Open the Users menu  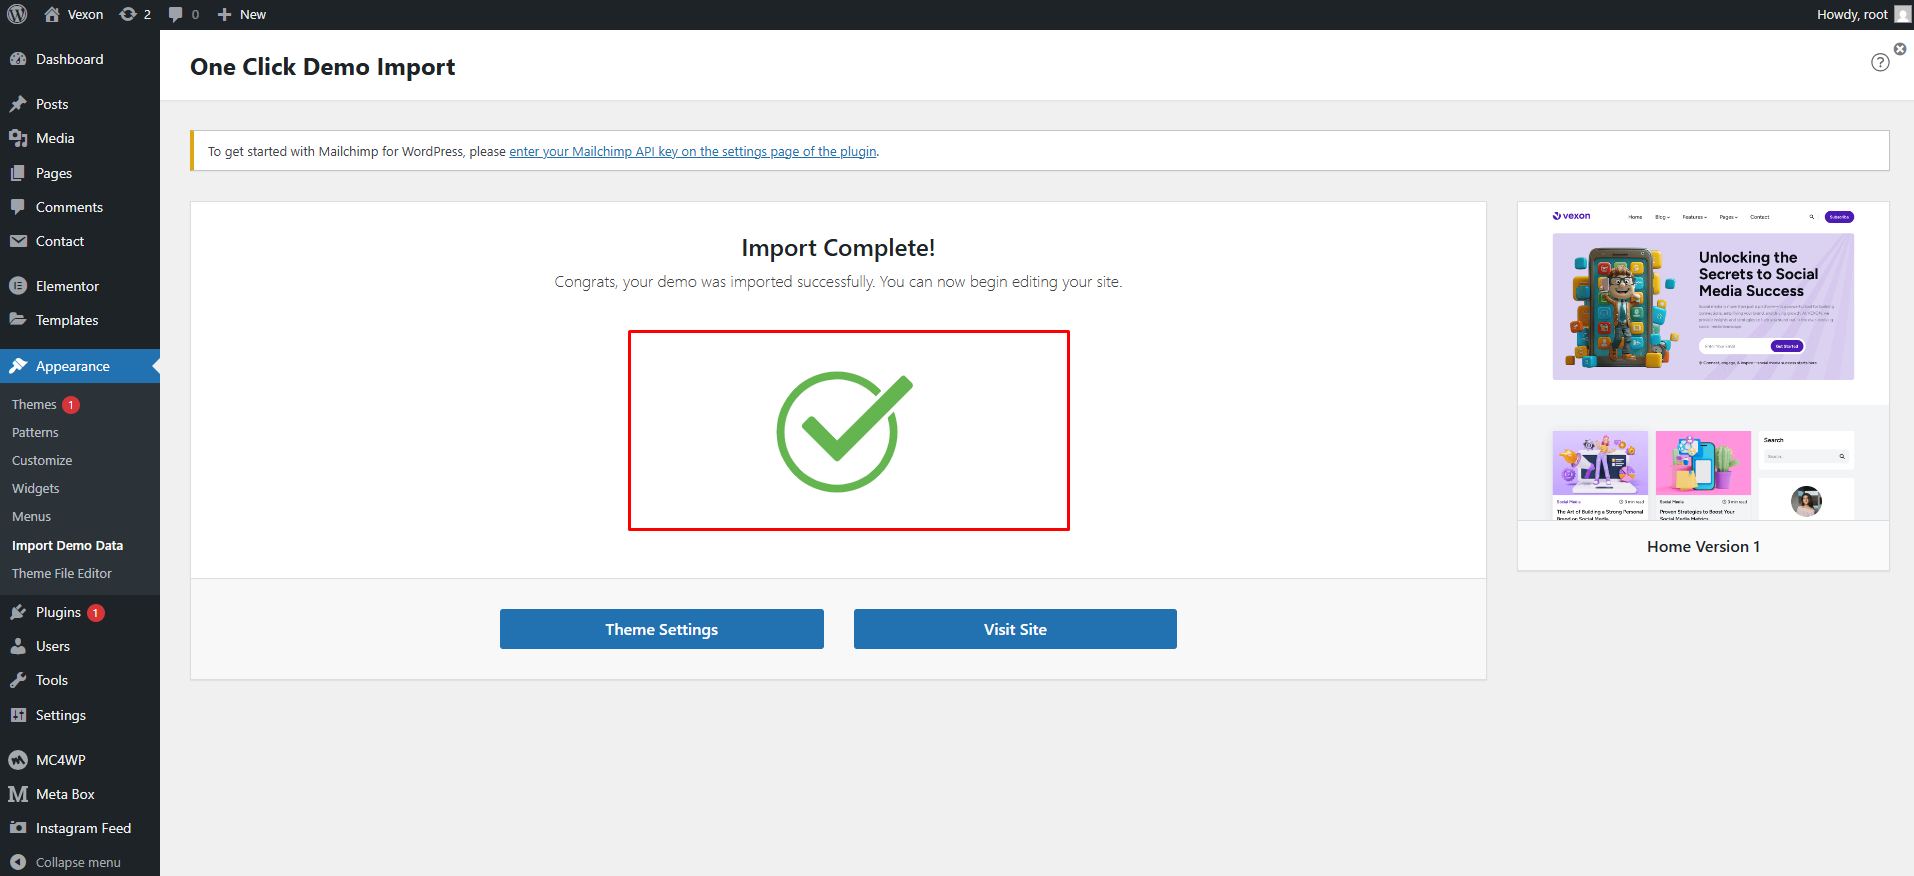coord(80,646)
